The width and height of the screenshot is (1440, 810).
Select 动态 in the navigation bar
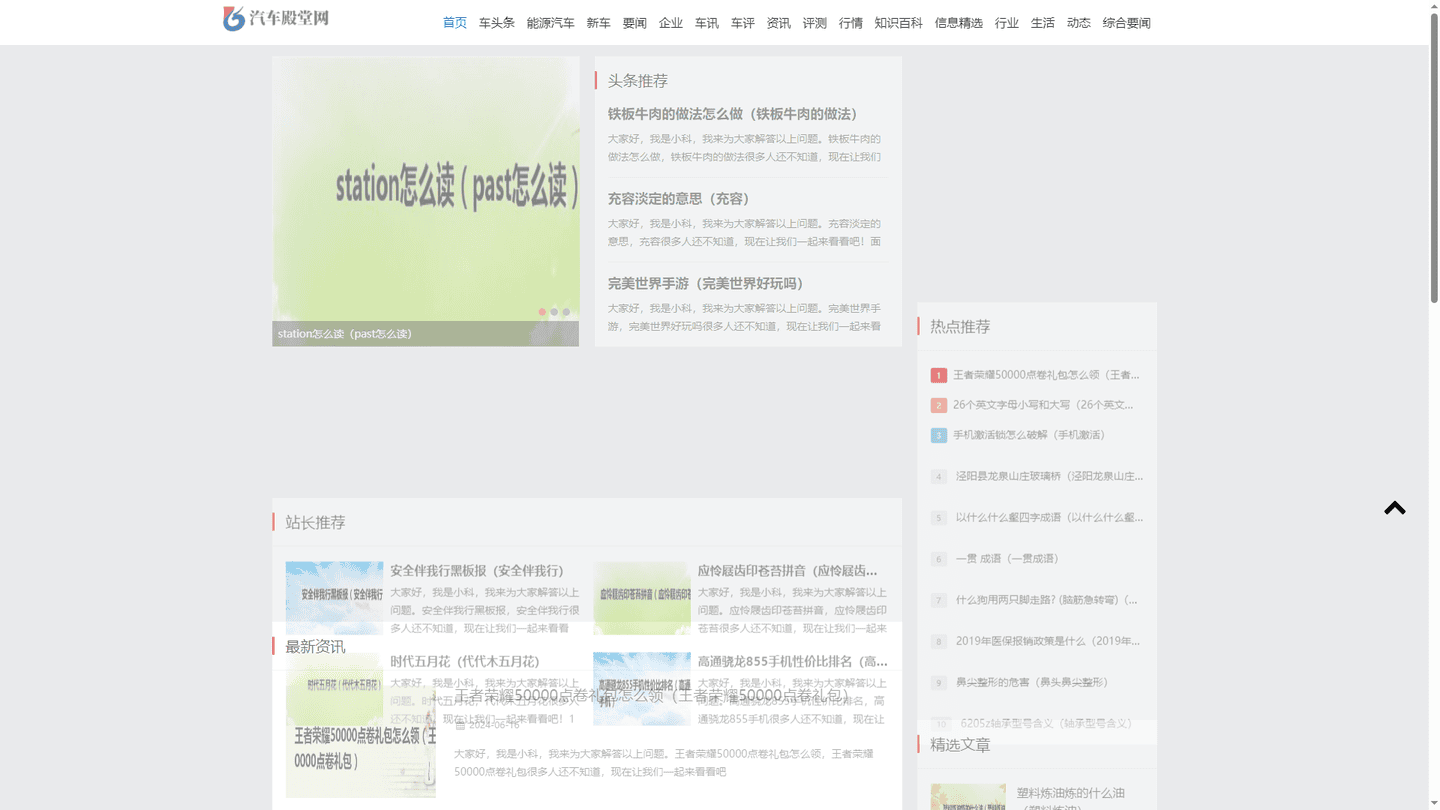click(1079, 23)
